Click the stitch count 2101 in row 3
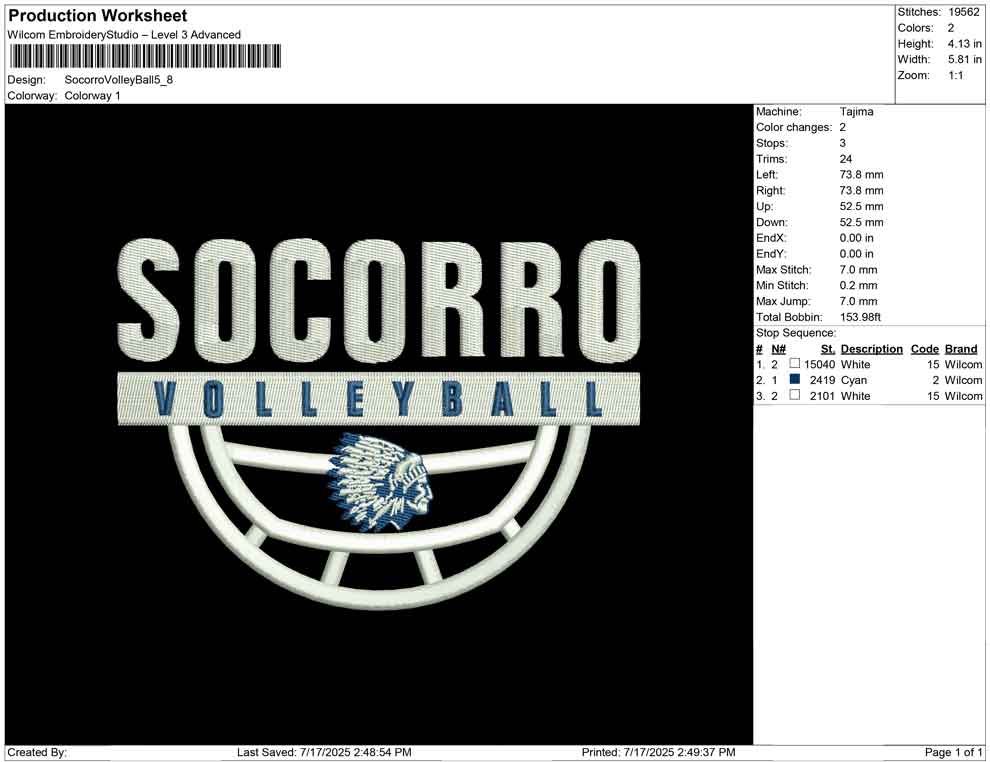Image resolution: width=990 pixels, height=762 pixels. pos(822,396)
